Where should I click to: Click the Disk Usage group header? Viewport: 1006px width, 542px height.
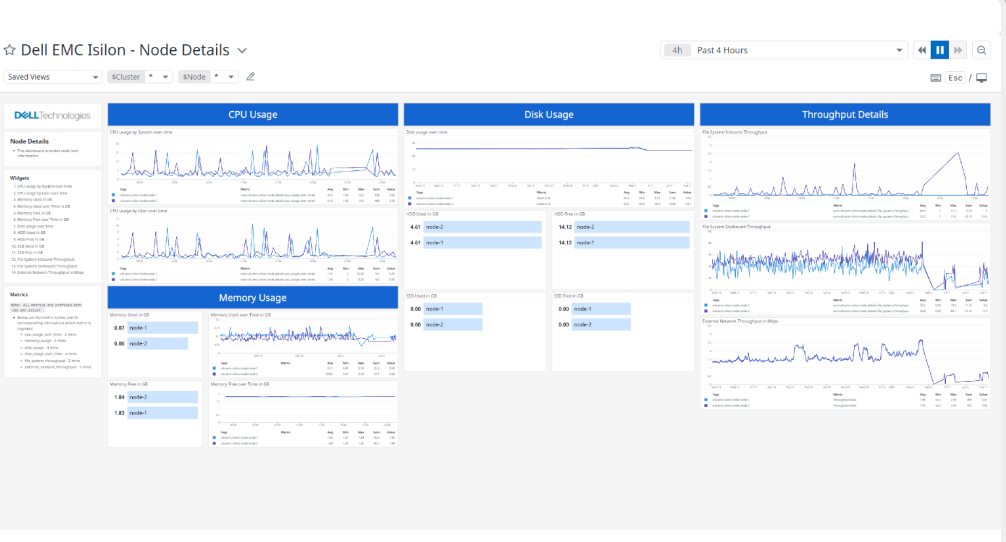549,115
